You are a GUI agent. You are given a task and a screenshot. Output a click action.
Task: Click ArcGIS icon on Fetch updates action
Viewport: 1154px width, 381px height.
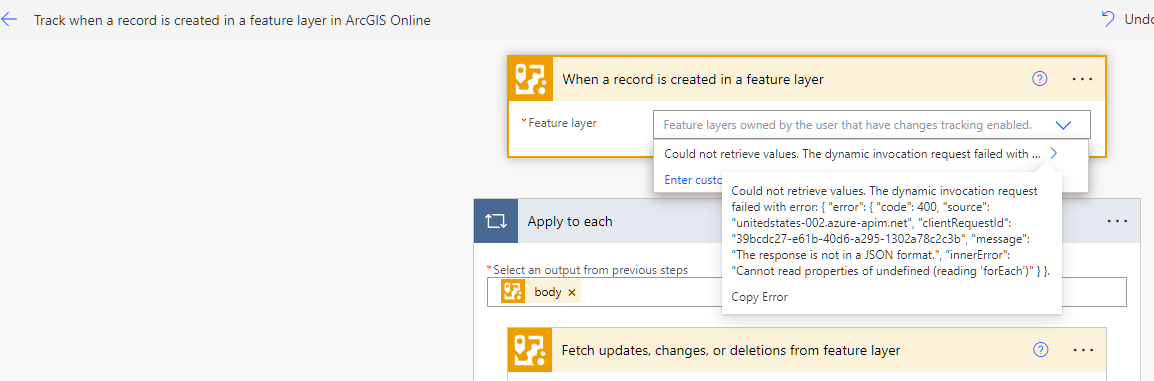529,350
